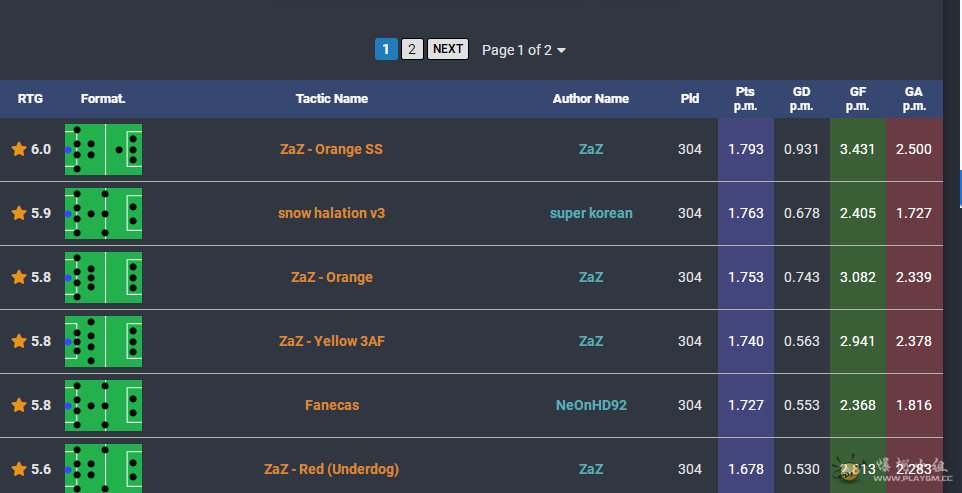Open the ZaZ - Red (Underdog) tactic link

[x=331, y=469]
